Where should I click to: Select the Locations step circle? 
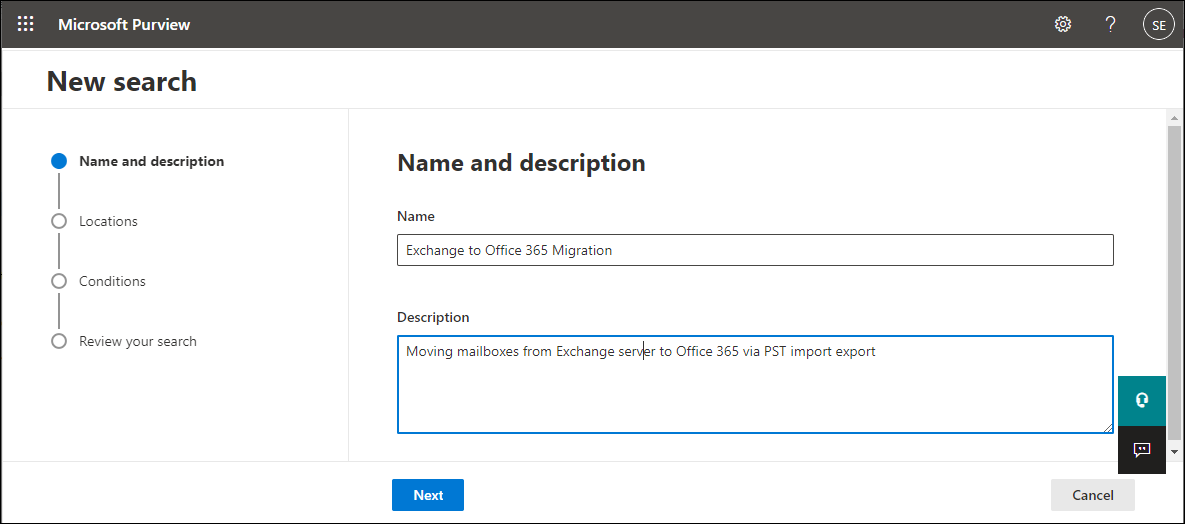(x=59, y=221)
